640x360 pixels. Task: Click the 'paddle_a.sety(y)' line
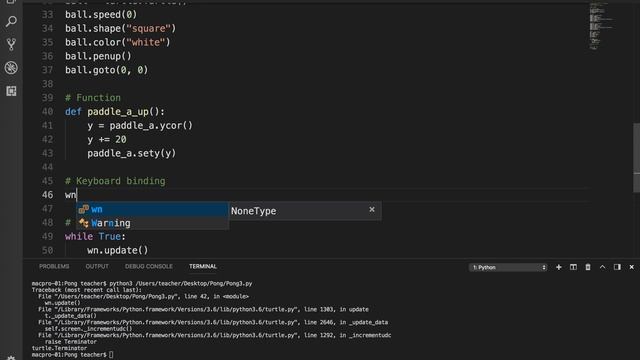[131, 153]
